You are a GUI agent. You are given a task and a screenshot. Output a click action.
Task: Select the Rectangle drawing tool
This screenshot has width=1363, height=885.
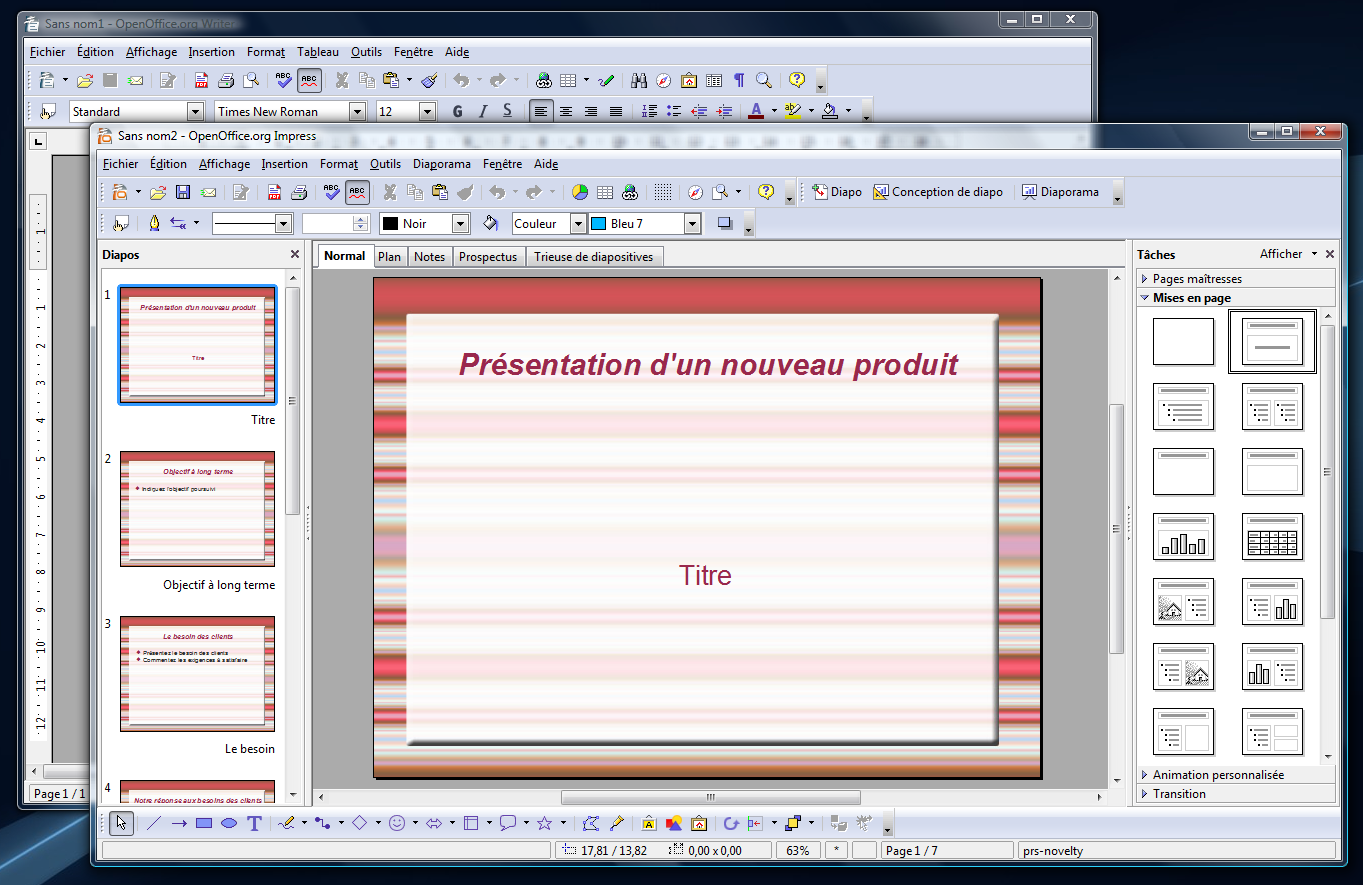click(204, 823)
